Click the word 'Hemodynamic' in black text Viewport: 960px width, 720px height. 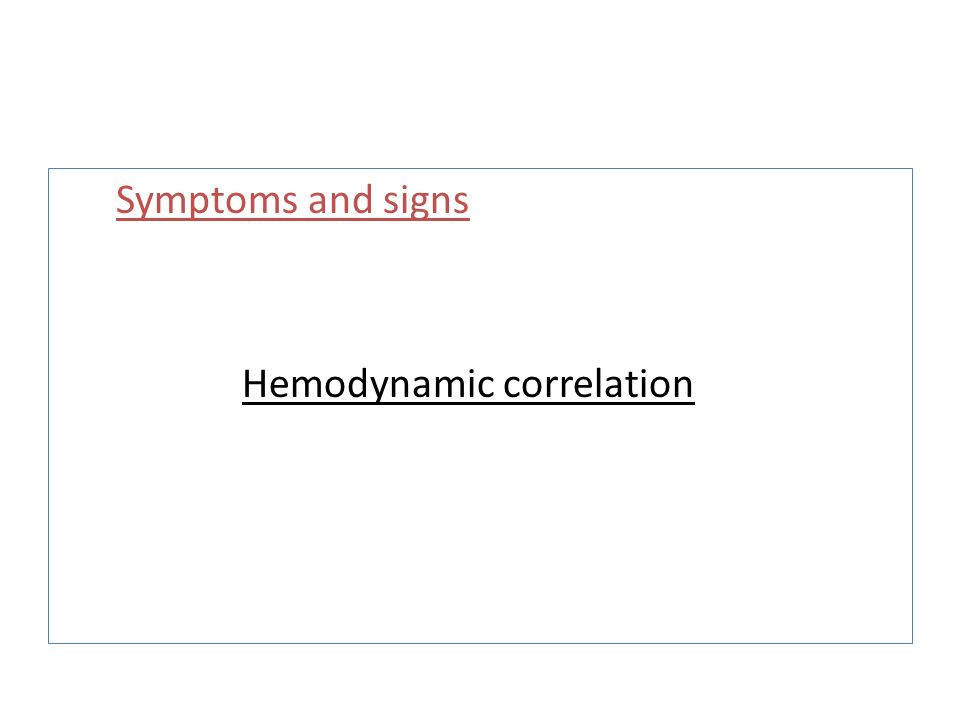point(369,385)
